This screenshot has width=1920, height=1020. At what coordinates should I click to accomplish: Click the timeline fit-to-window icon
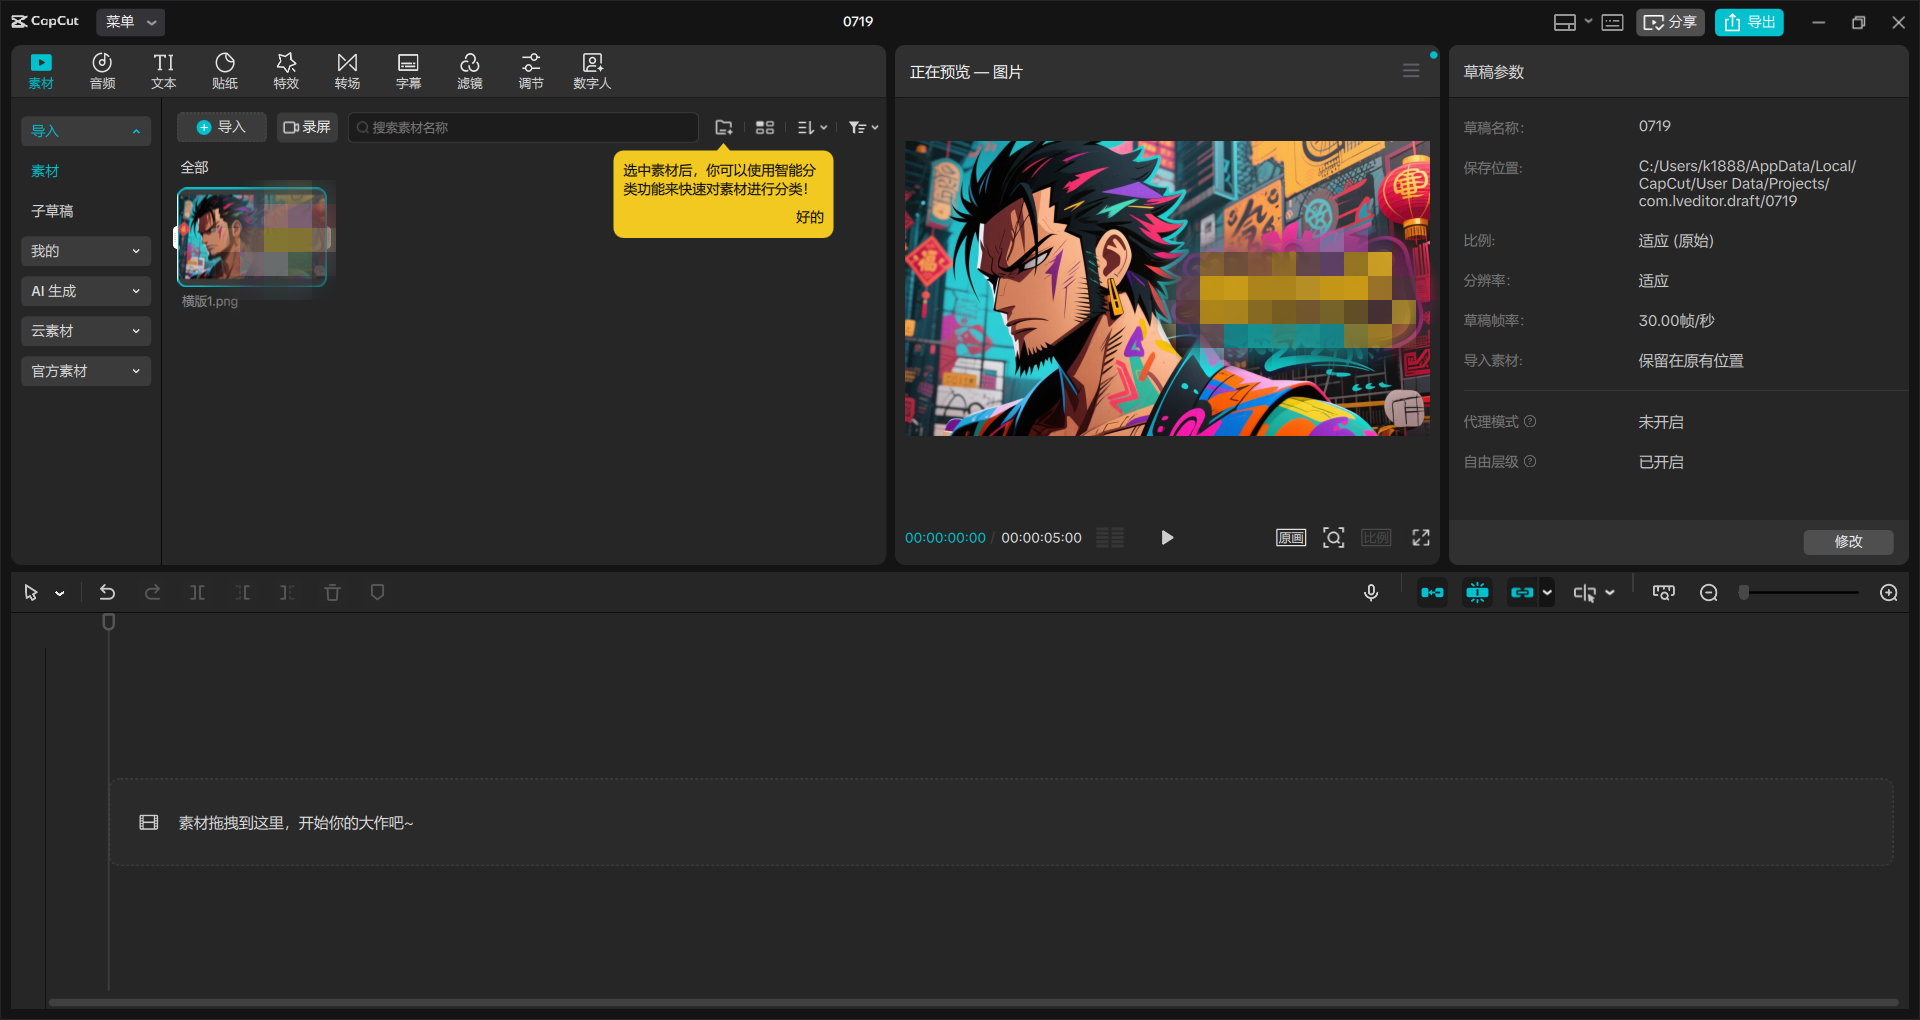point(1664,593)
